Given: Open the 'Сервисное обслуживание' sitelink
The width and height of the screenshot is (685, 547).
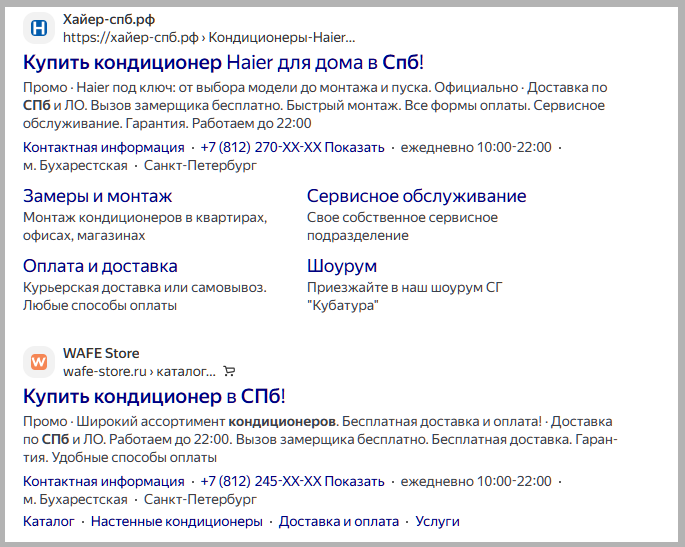Looking at the screenshot, I should 416,196.
